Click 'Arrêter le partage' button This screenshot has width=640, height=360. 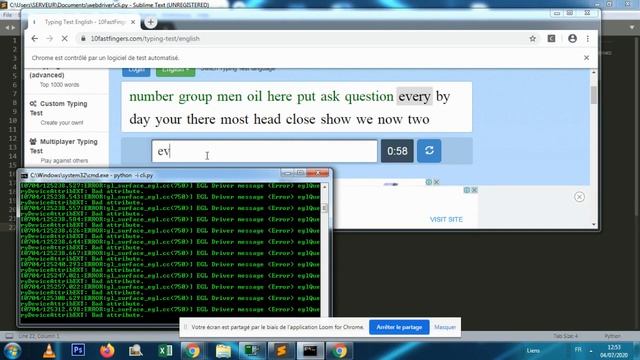[x=399, y=327]
